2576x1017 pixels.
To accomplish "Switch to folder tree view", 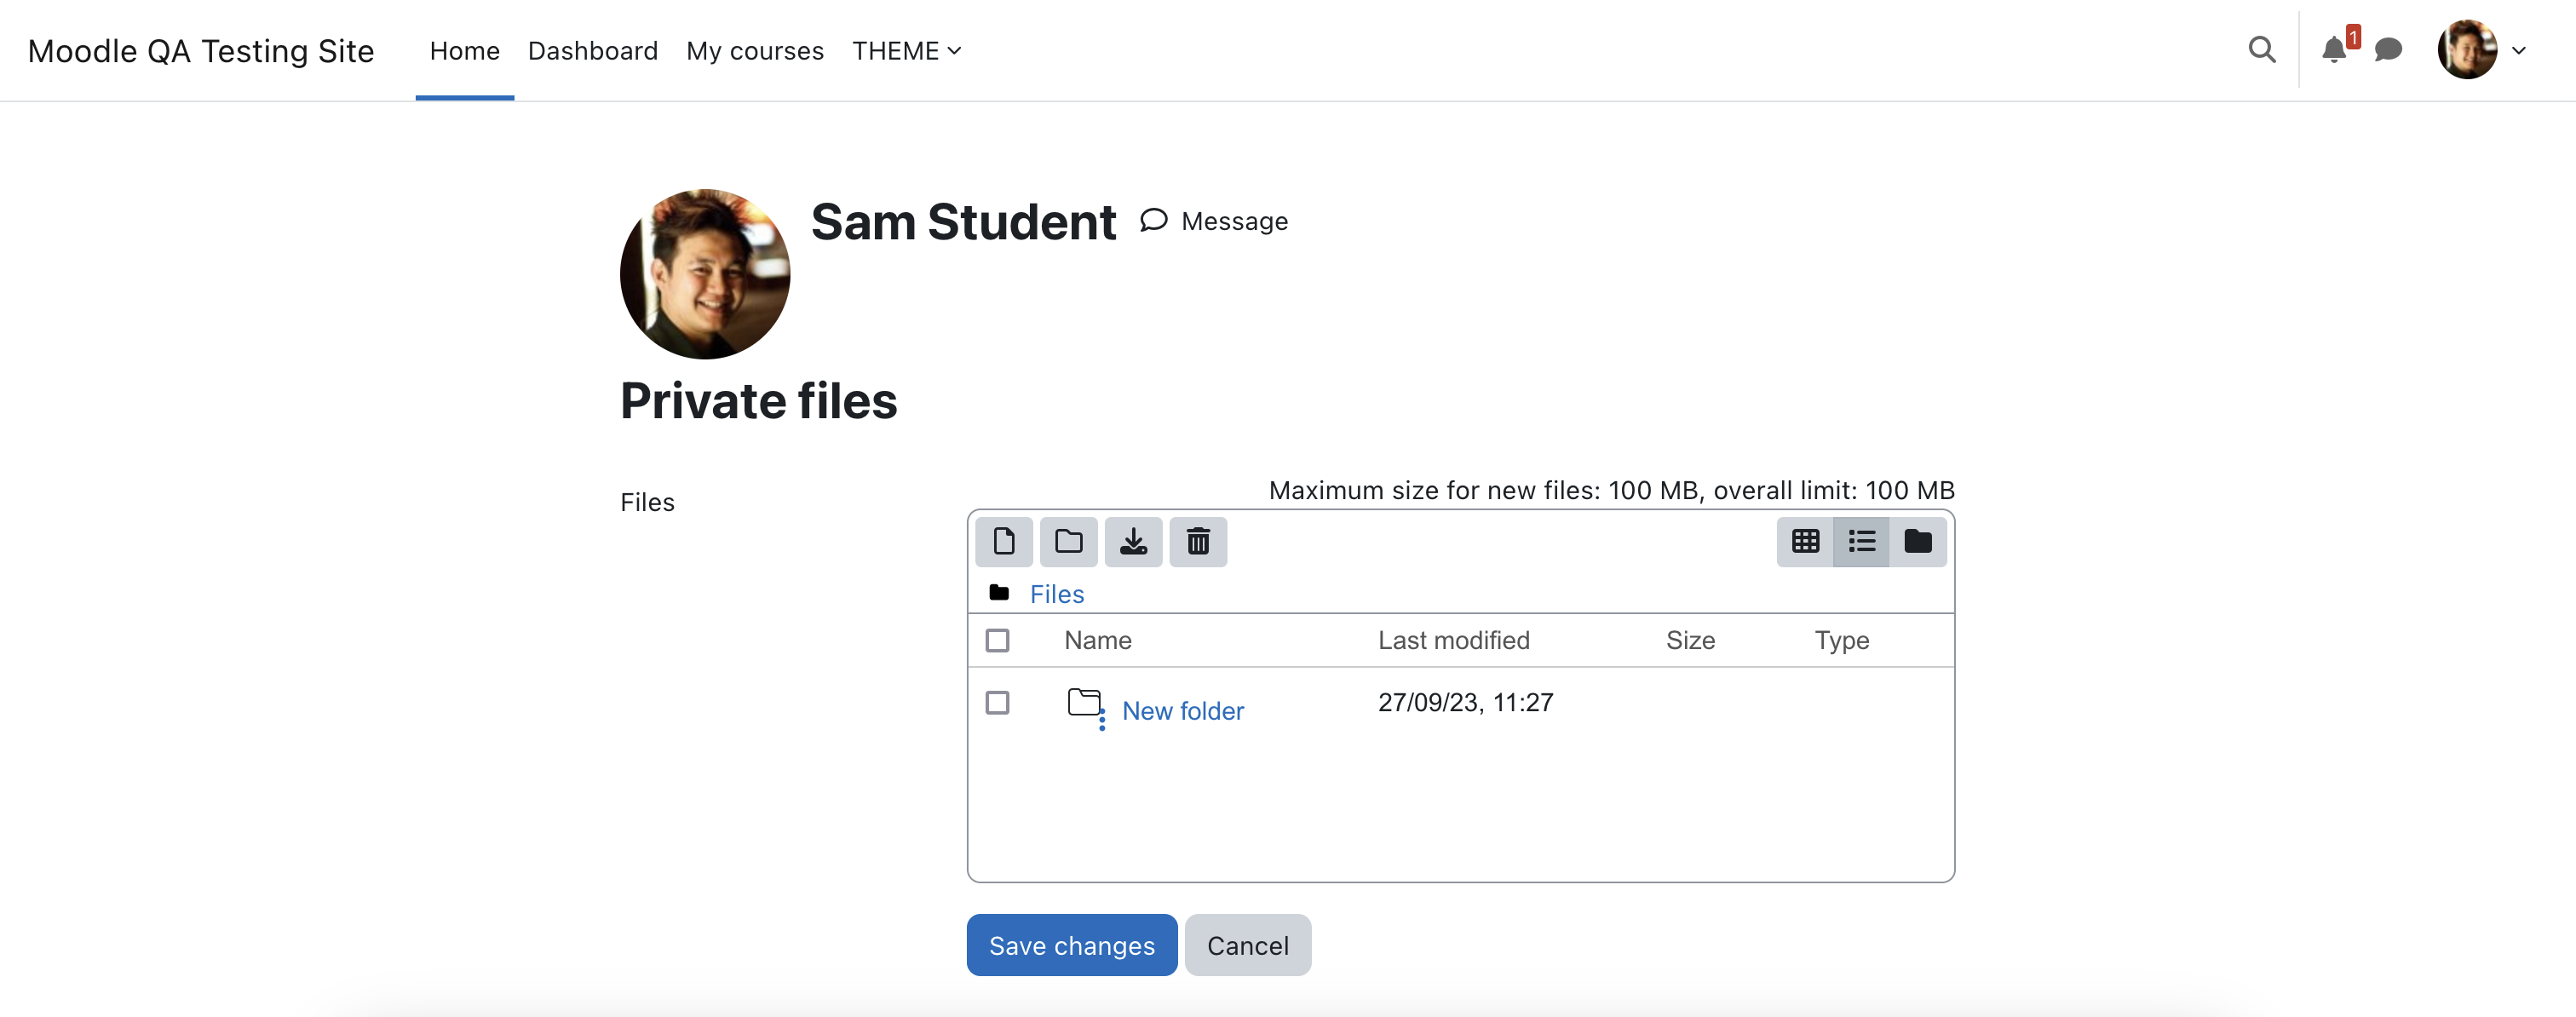I will pos(1918,541).
